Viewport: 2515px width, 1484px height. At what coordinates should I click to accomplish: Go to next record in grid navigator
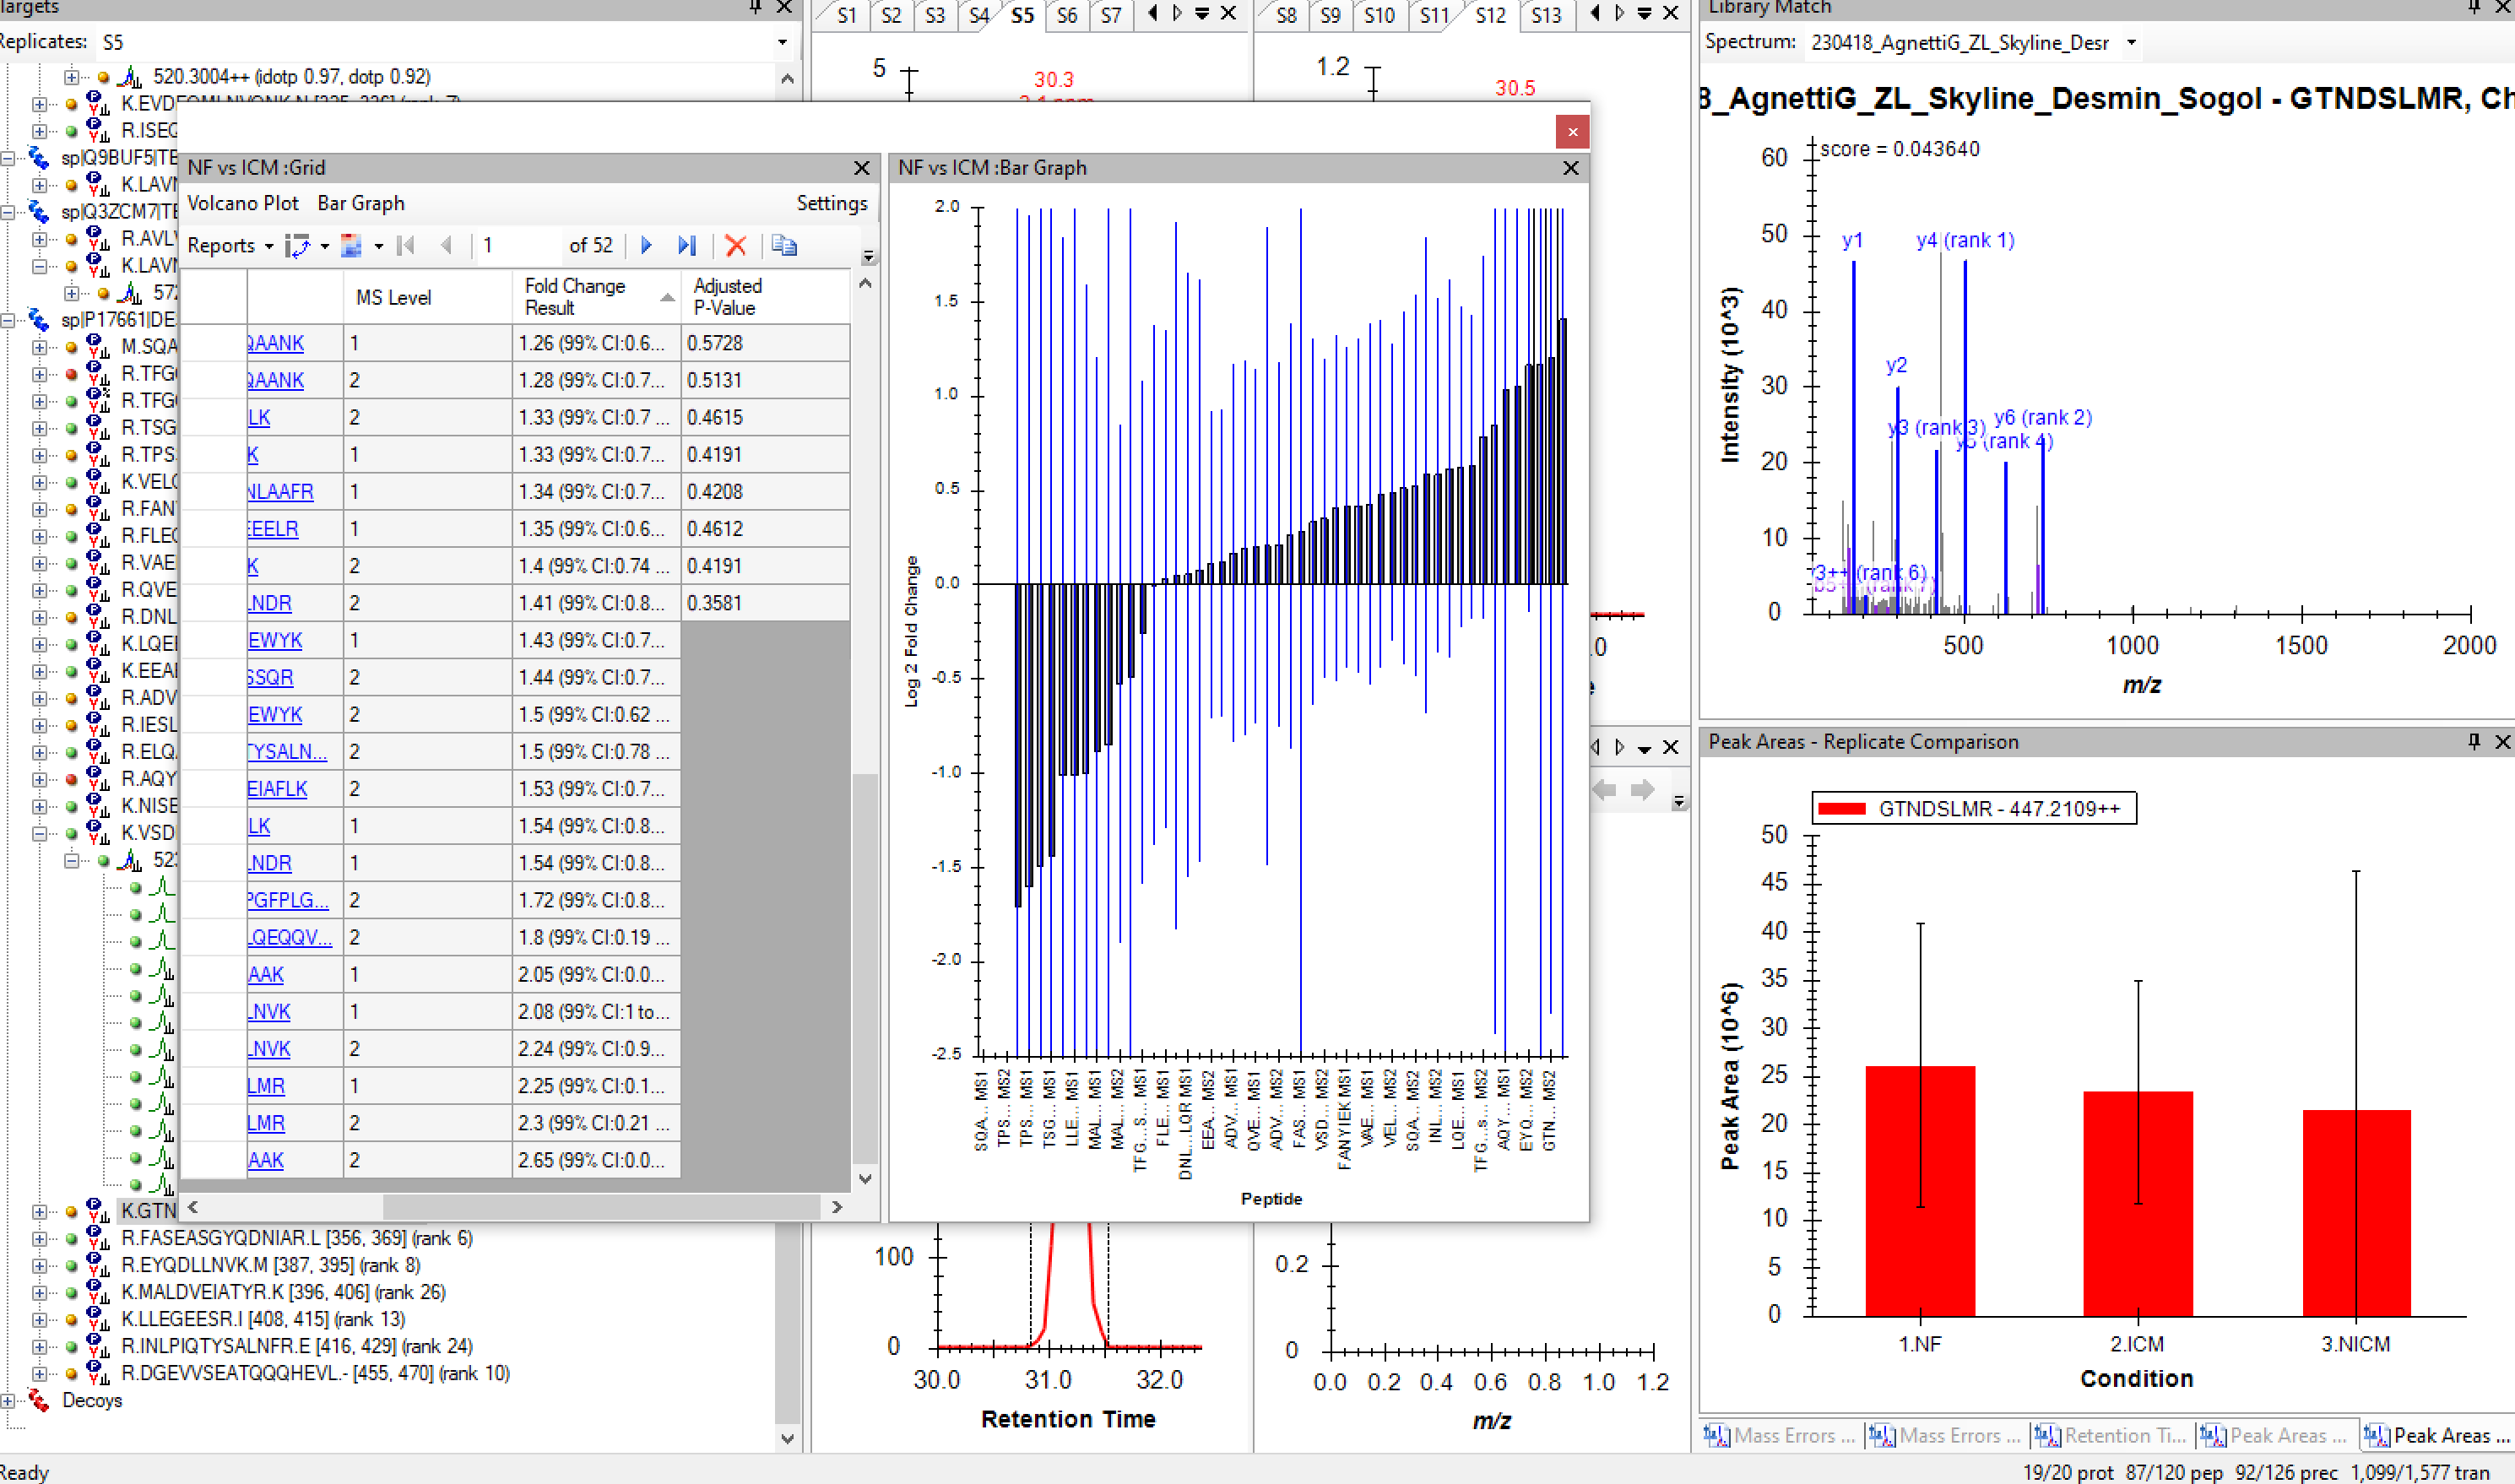pos(646,246)
